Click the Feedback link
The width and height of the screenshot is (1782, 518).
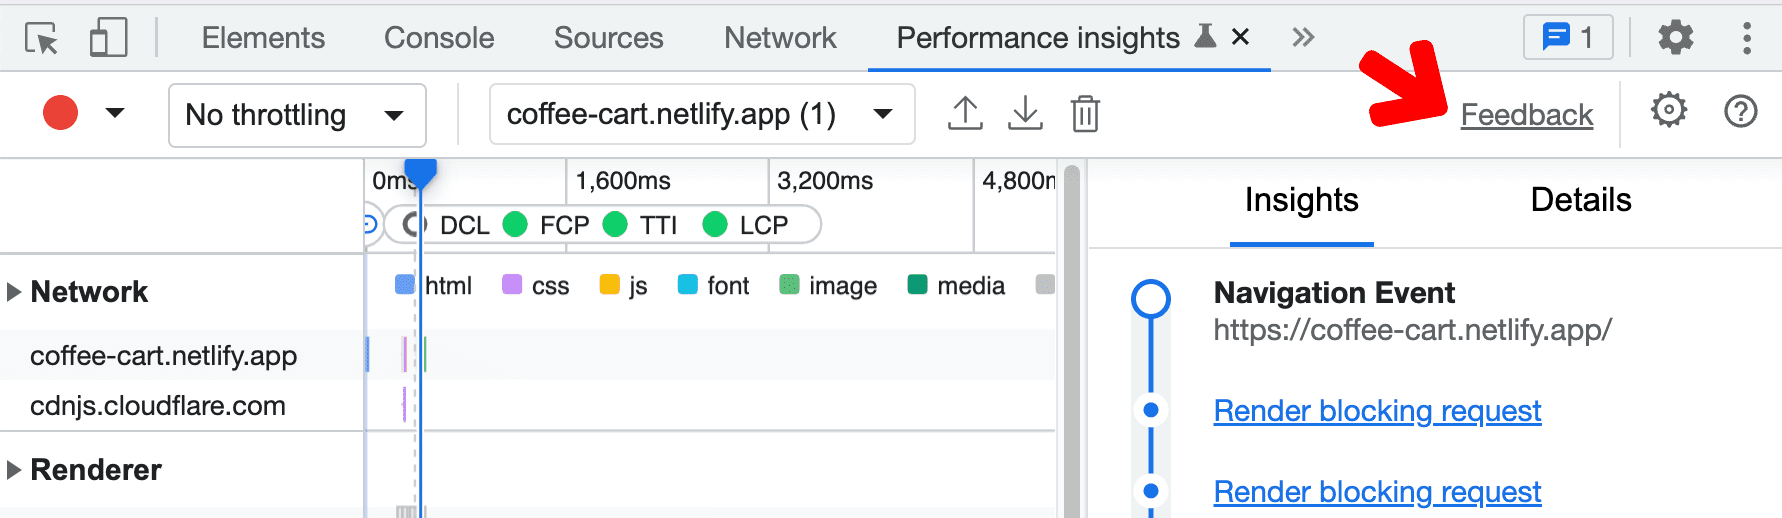[x=1526, y=115]
